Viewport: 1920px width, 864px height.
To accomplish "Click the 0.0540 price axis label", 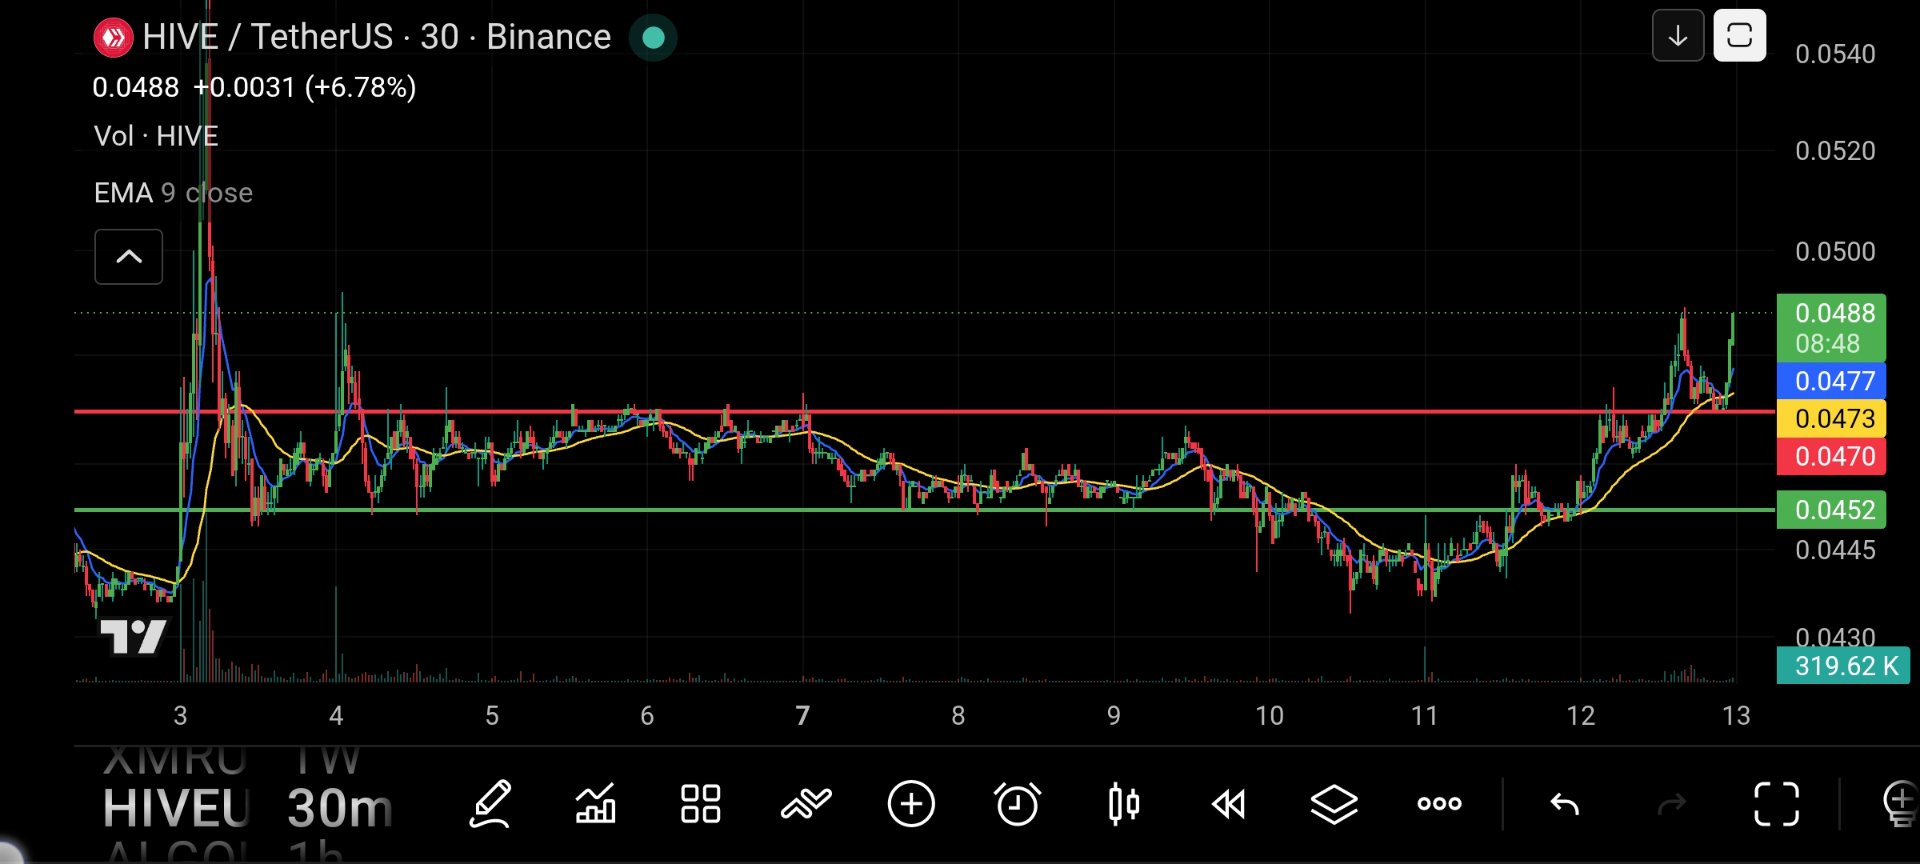I will point(1835,54).
